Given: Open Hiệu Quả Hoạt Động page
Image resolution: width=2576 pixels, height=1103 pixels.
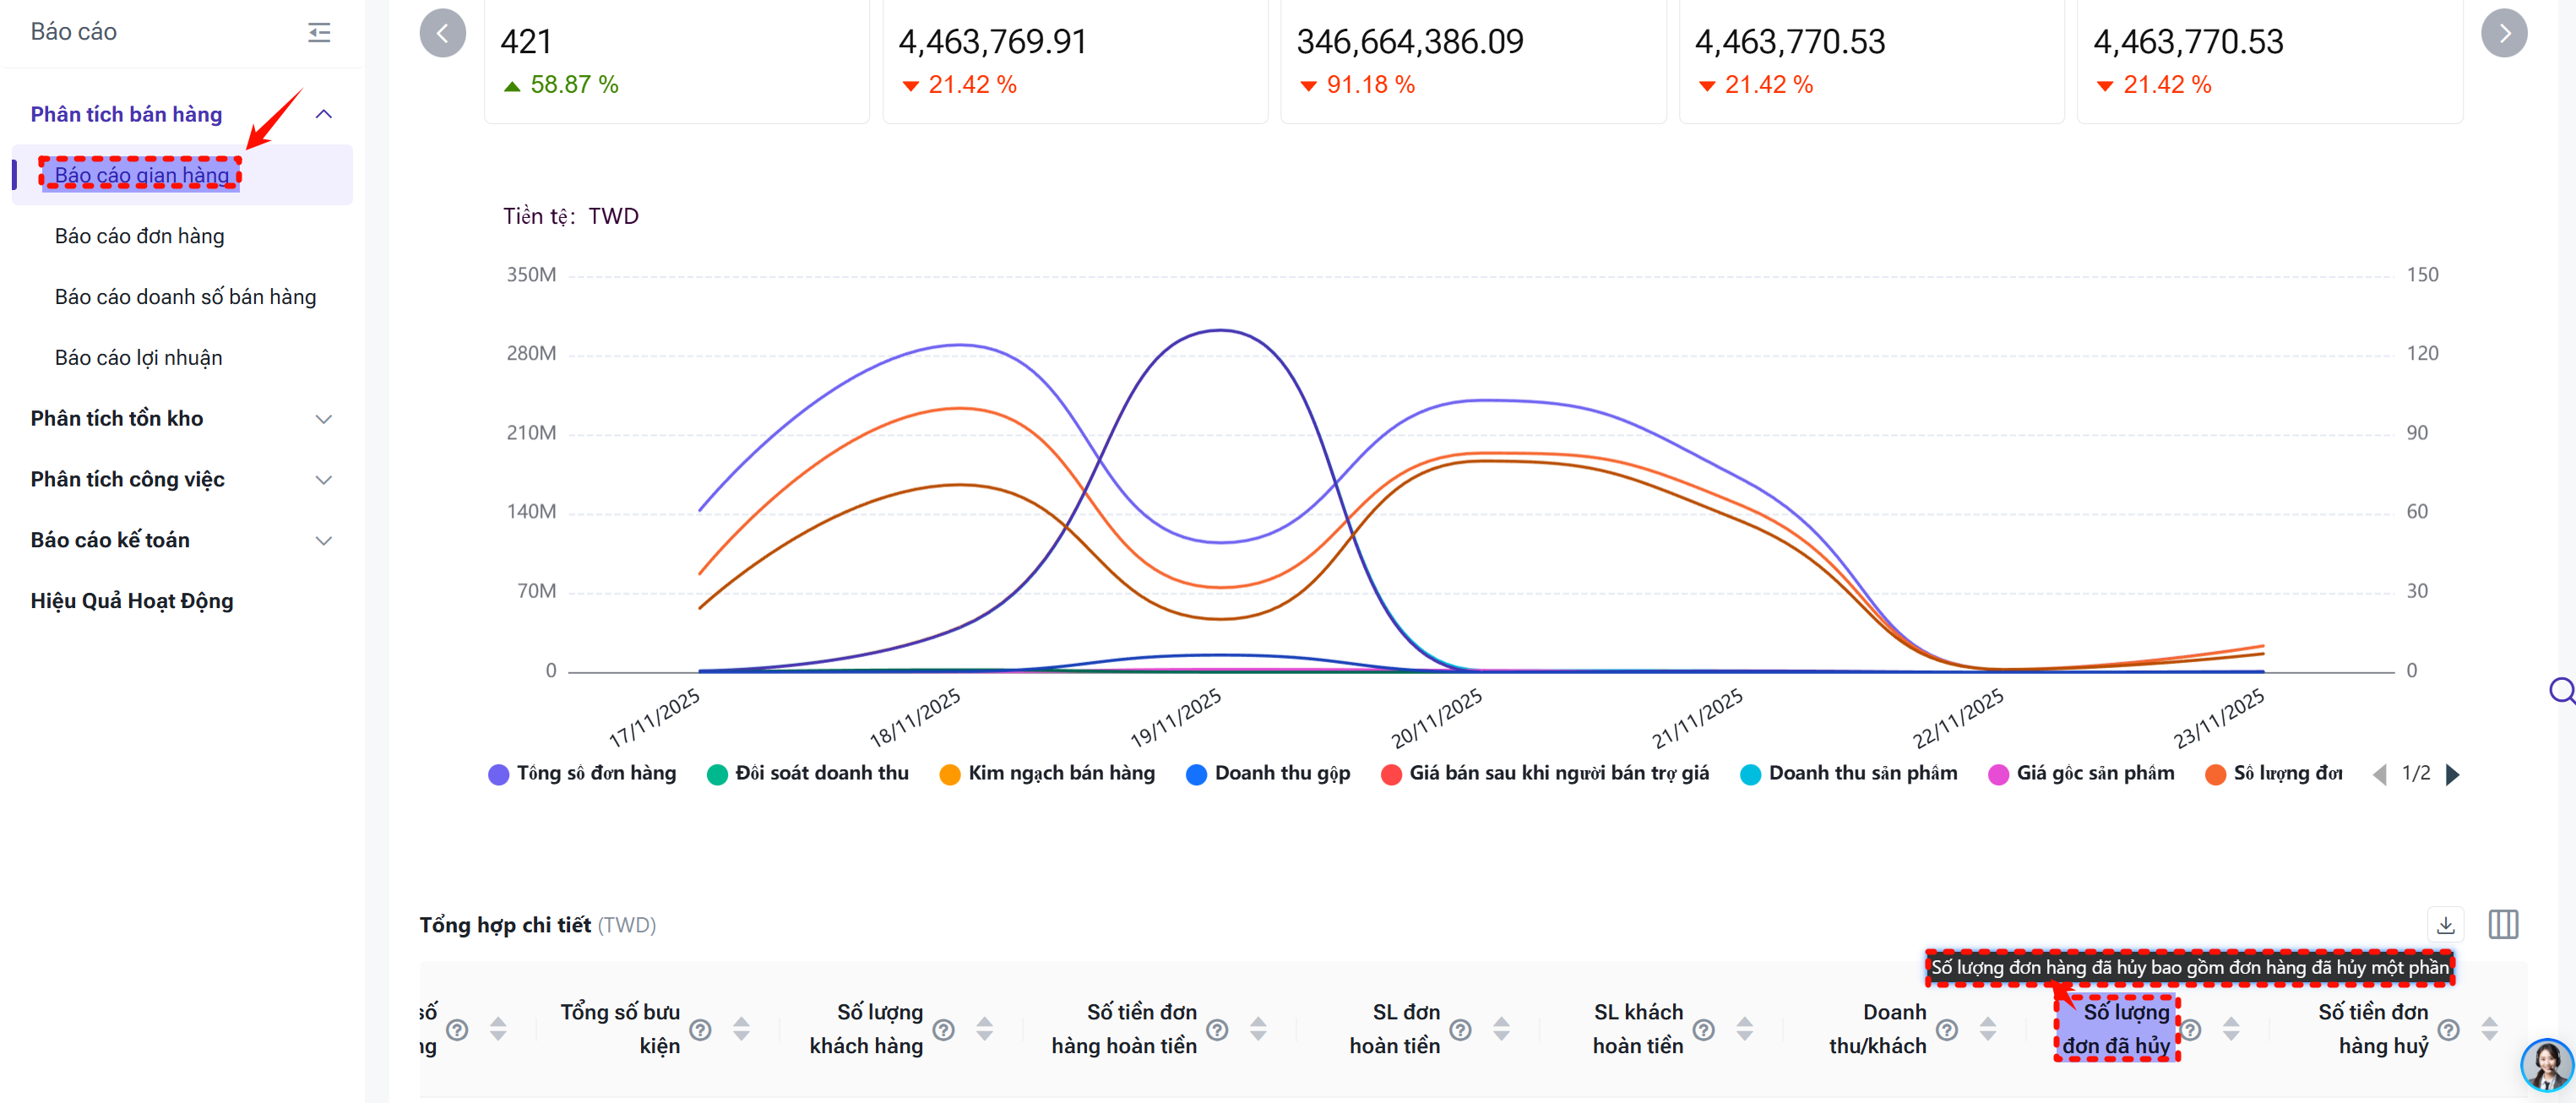Looking at the screenshot, I should (x=131, y=601).
